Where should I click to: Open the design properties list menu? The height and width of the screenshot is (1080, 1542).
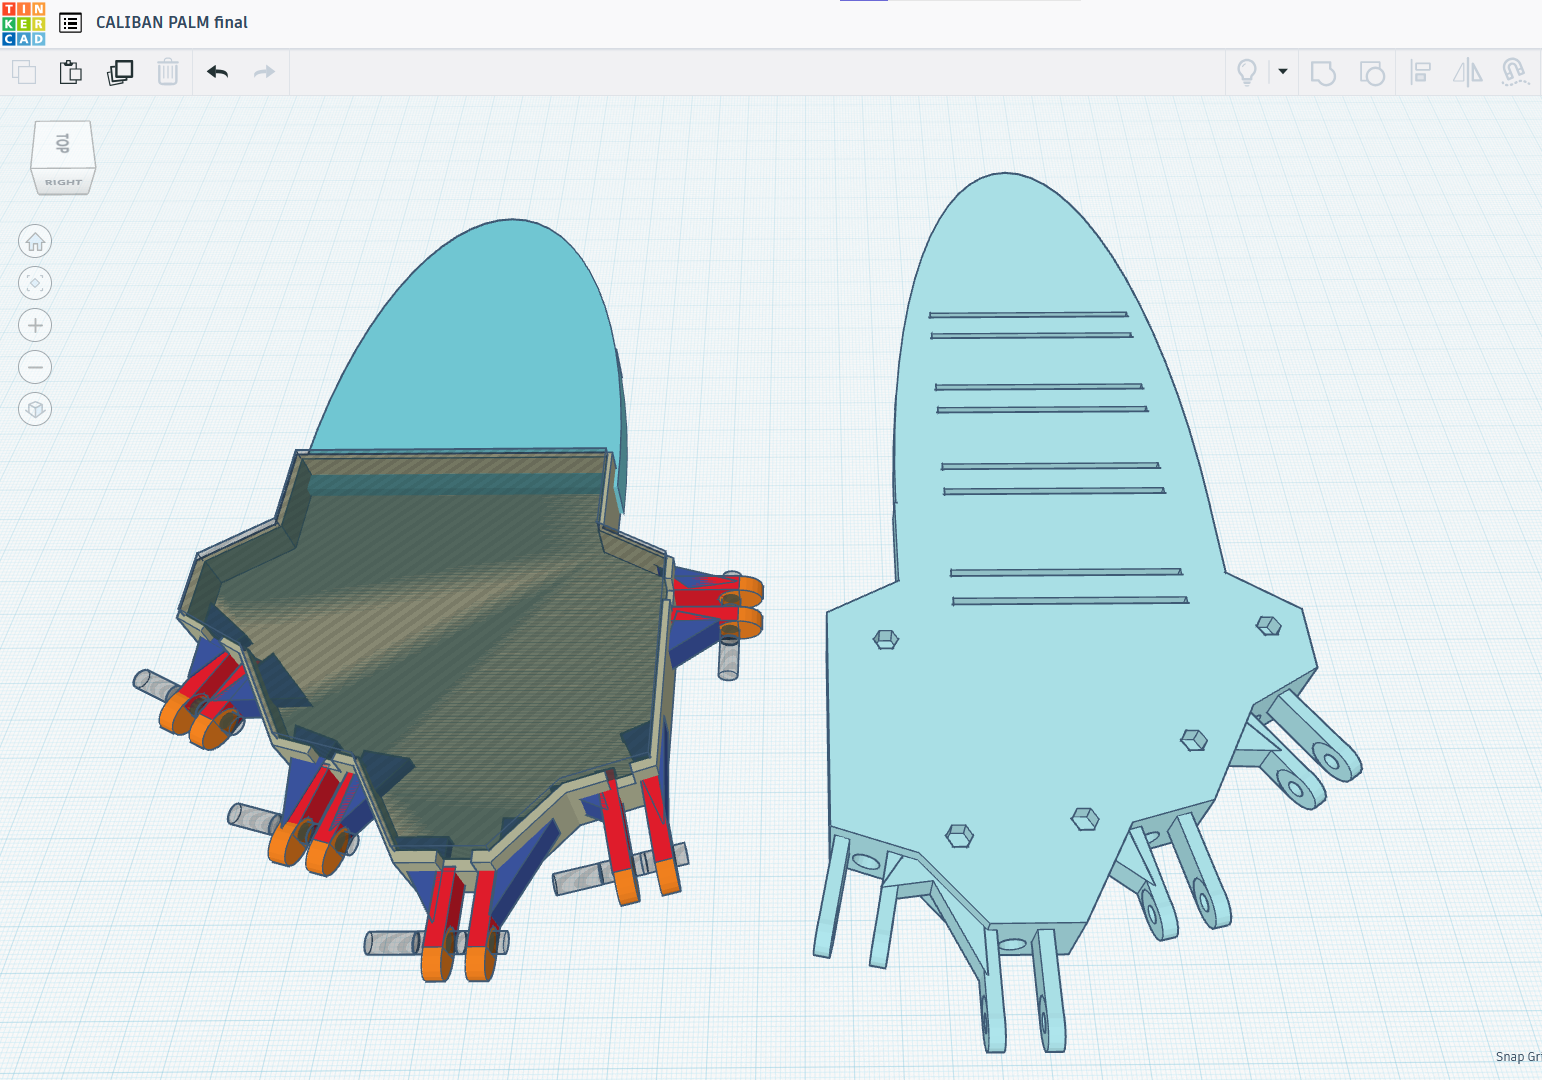click(x=70, y=22)
